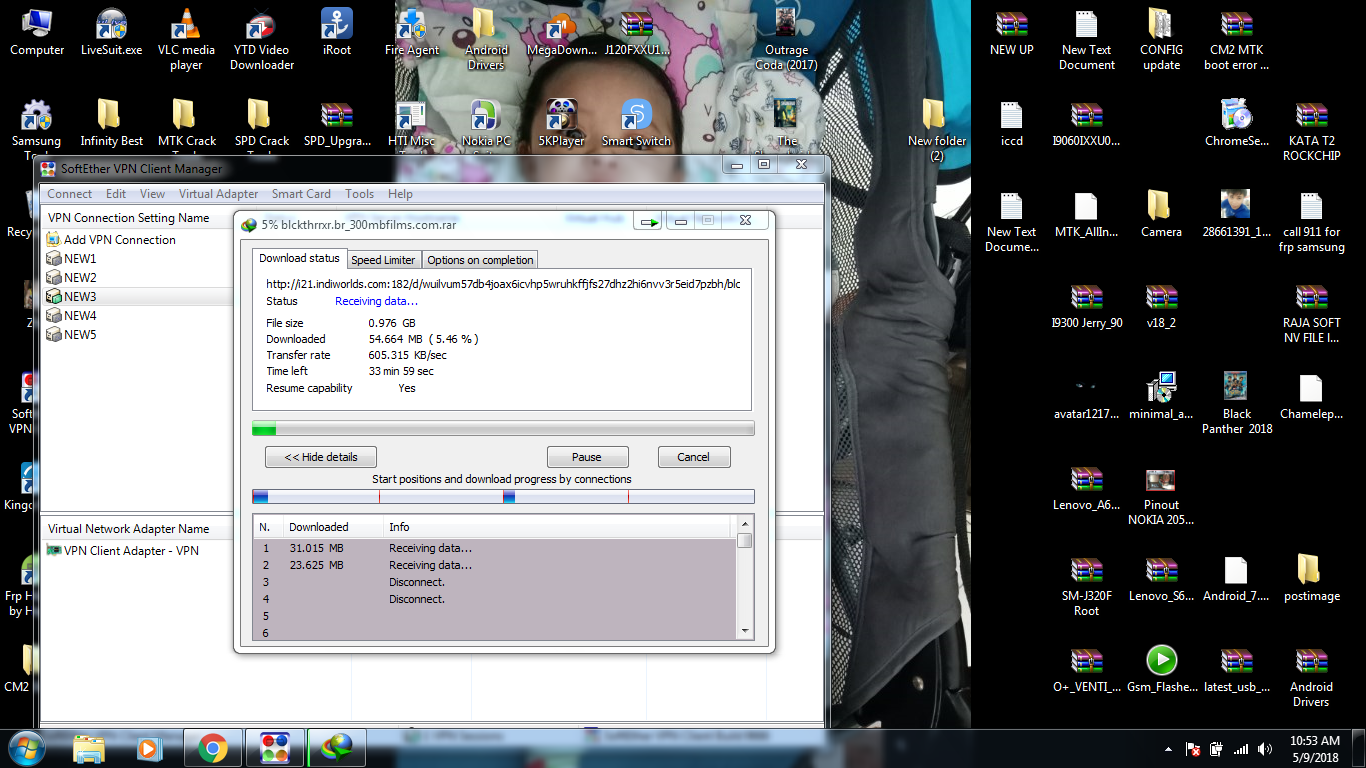Open Black Panther 2018 icon
This screenshot has width=1366, height=768.
coord(1237,404)
